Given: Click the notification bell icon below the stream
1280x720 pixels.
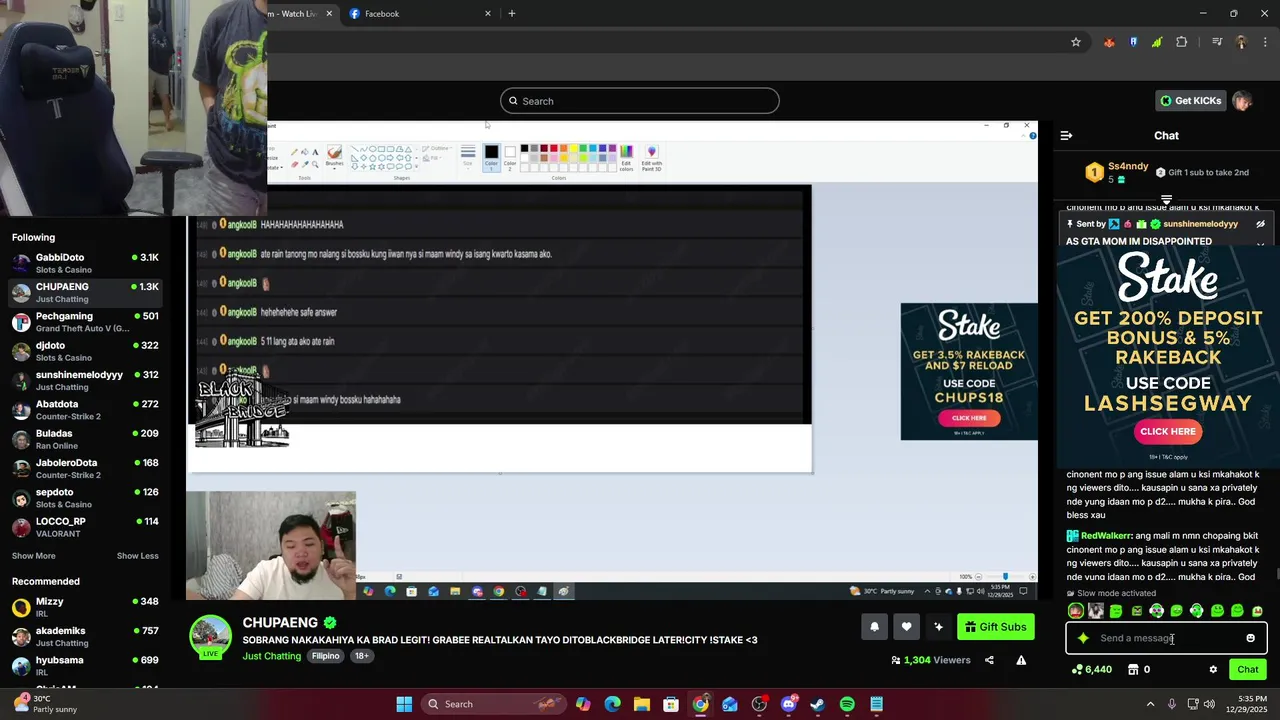Looking at the screenshot, I should pos(874,627).
